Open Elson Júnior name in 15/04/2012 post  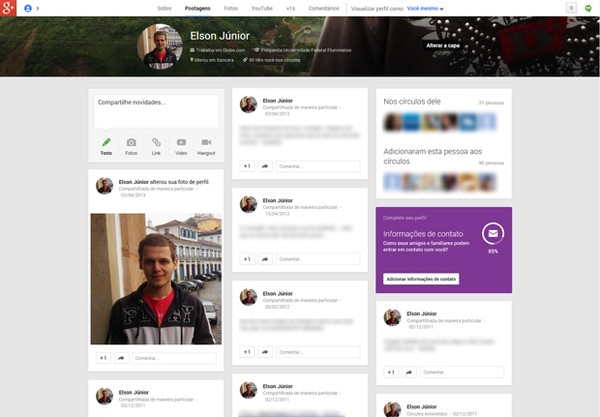pyautogui.click(x=277, y=200)
